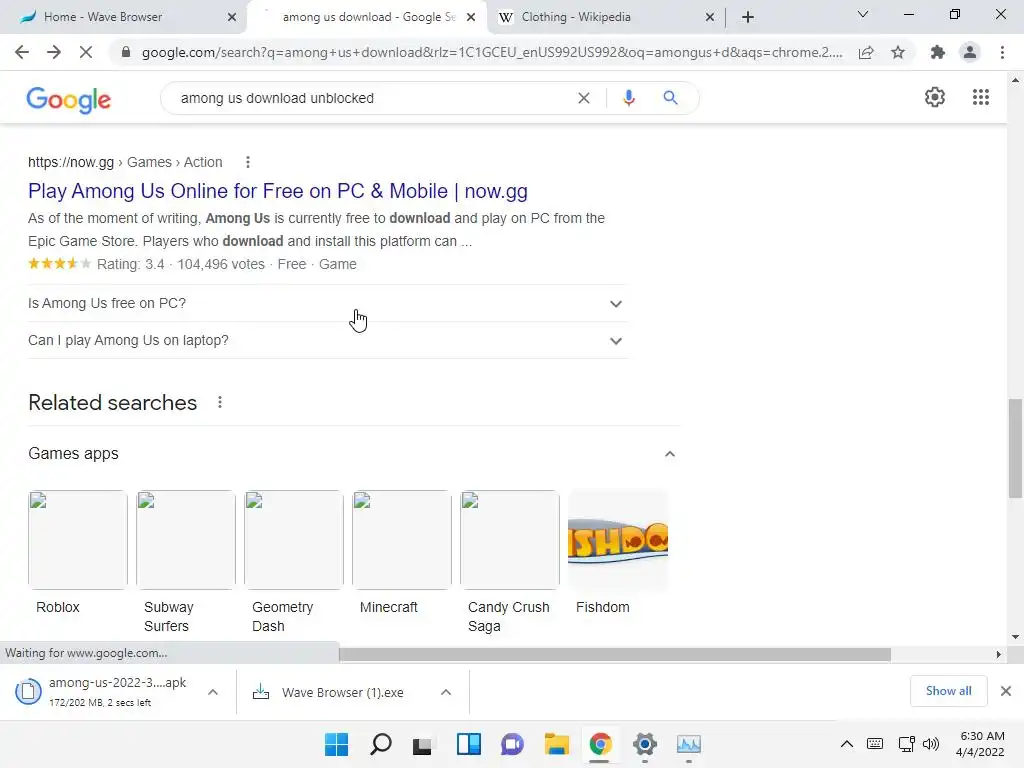View site lock information icon

pos(126,52)
